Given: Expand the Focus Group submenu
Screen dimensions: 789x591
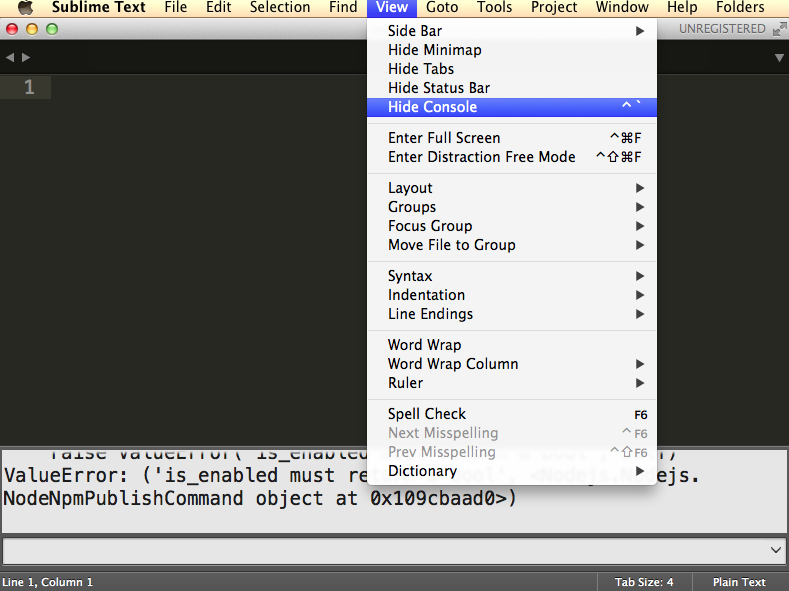Looking at the screenshot, I should 512,226.
